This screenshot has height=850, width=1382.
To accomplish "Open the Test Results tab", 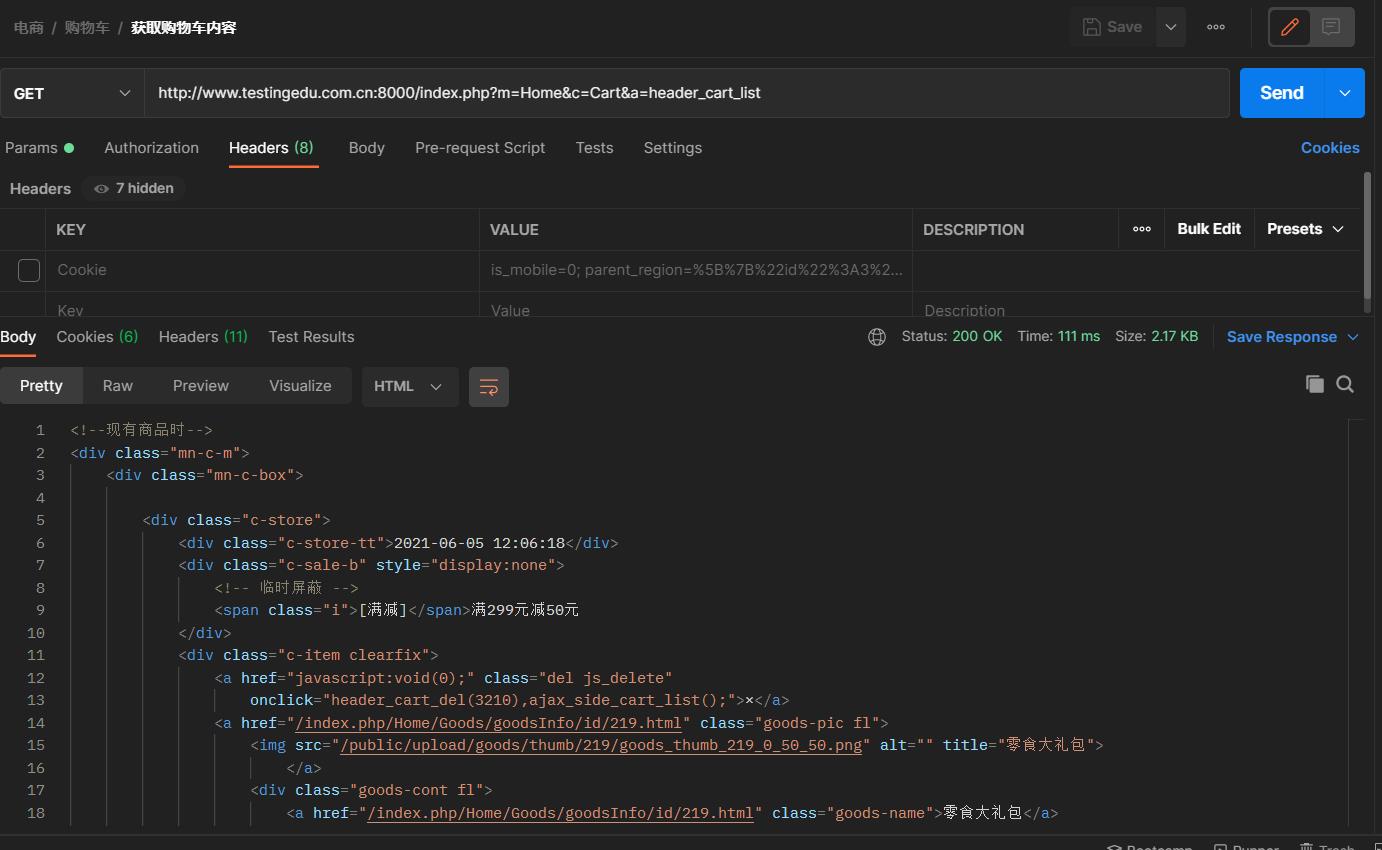I will pos(311,337).
